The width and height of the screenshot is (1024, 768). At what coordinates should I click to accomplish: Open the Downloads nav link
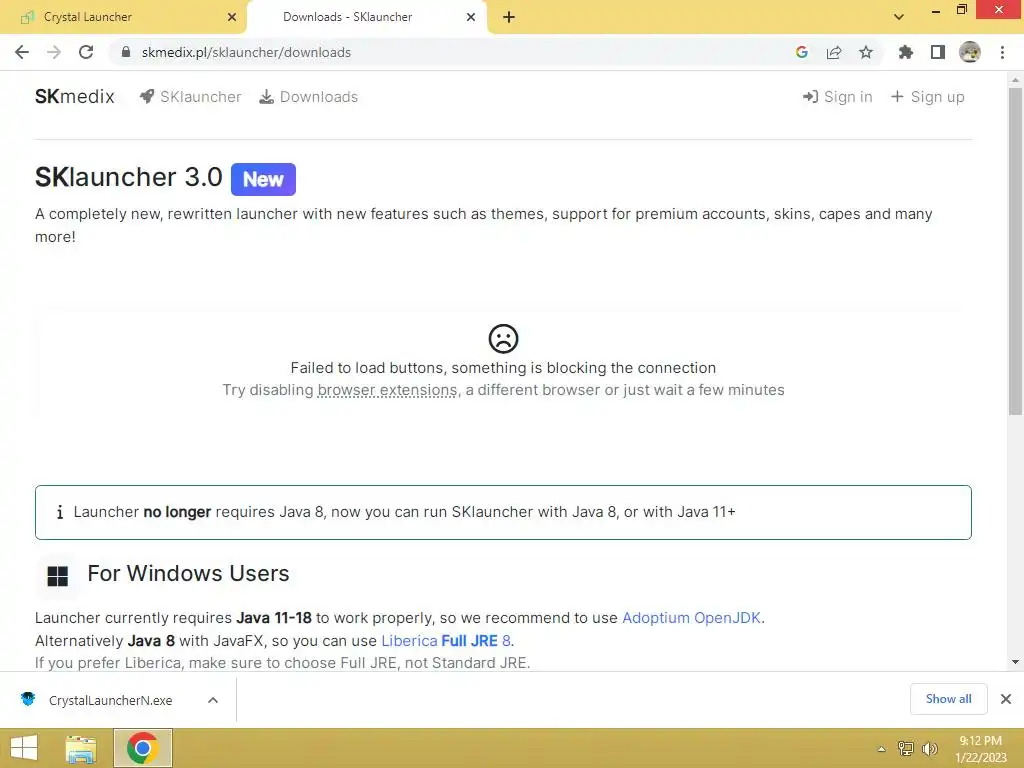coord(309,97)
